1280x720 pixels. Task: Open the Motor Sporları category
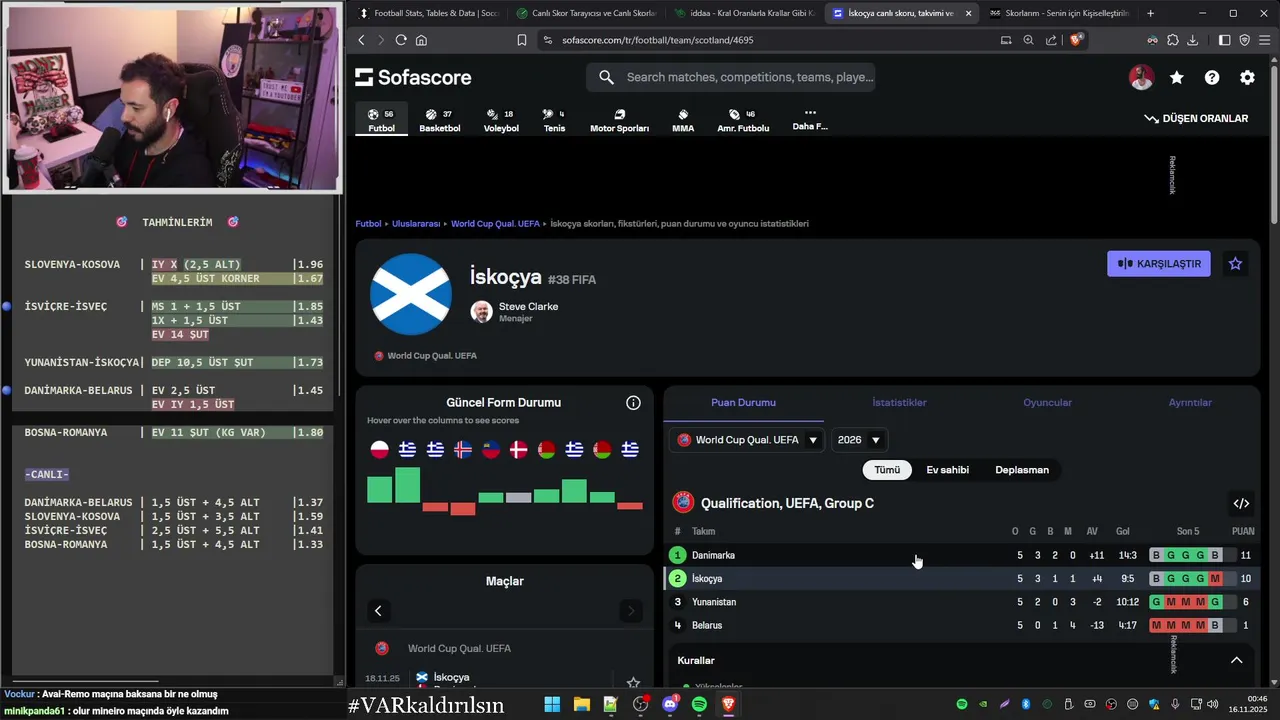point(619,120)
